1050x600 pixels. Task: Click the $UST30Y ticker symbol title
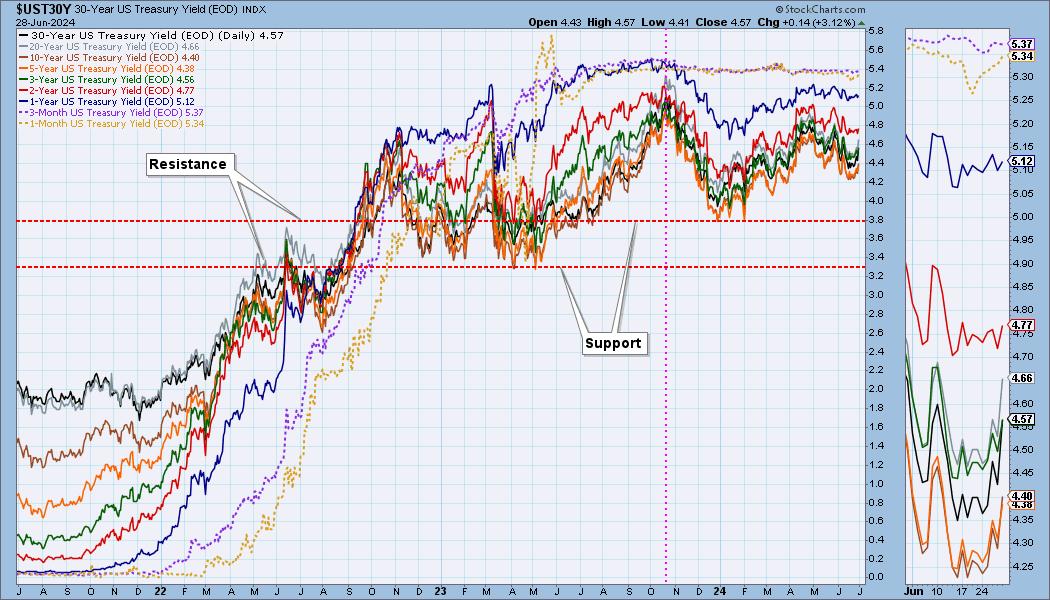[x=43, y=9]
